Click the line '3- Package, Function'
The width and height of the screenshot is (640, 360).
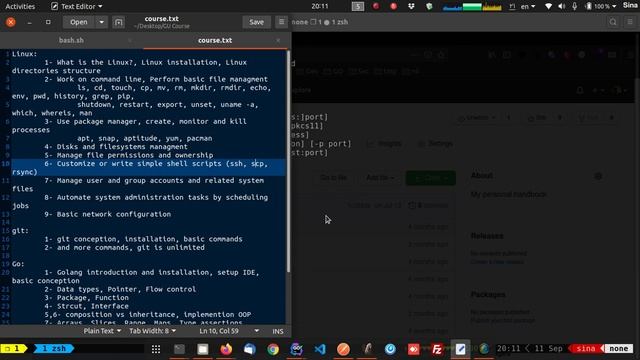pyautogui.click(x=87, y=298)
